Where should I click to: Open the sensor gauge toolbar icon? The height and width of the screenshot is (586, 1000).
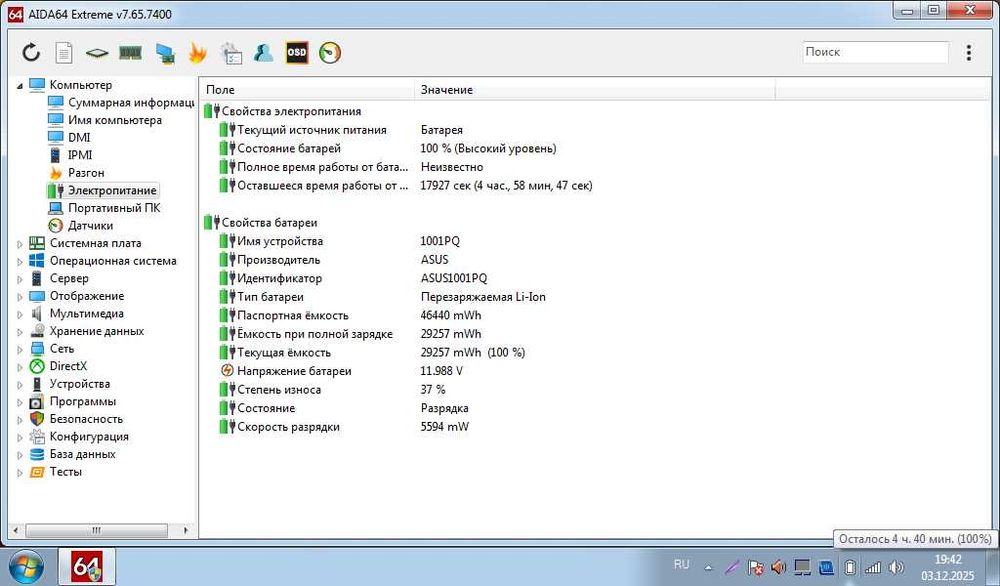330,52
